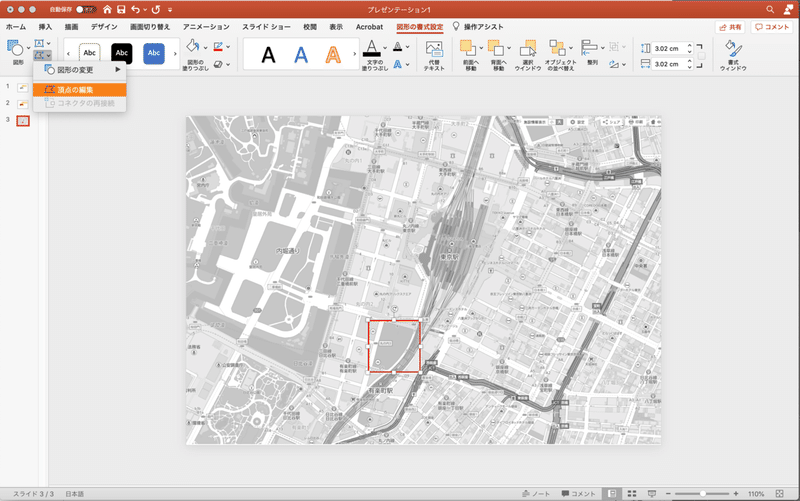
Task: Open the shape outline dropdown arrow
Action: coord(228,47)
